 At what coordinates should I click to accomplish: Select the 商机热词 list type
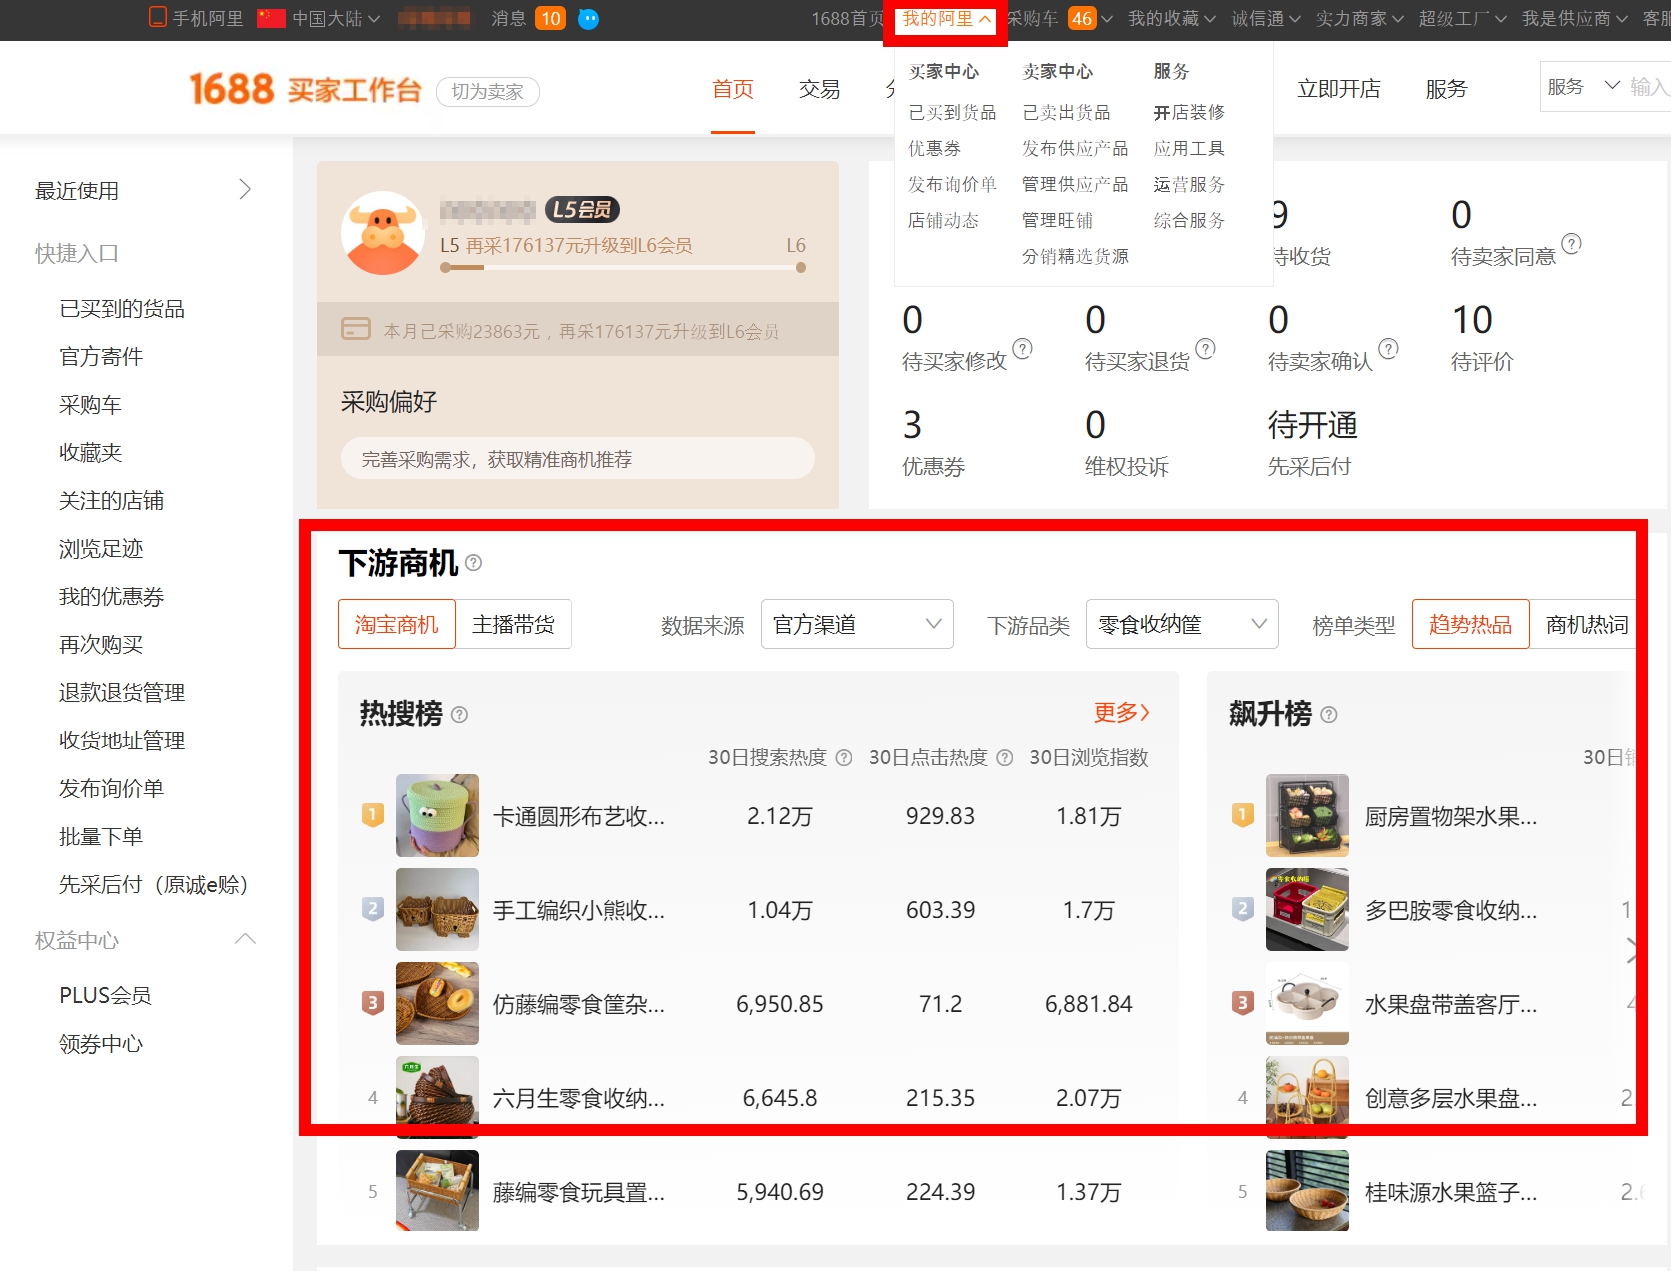[1587, 624]
